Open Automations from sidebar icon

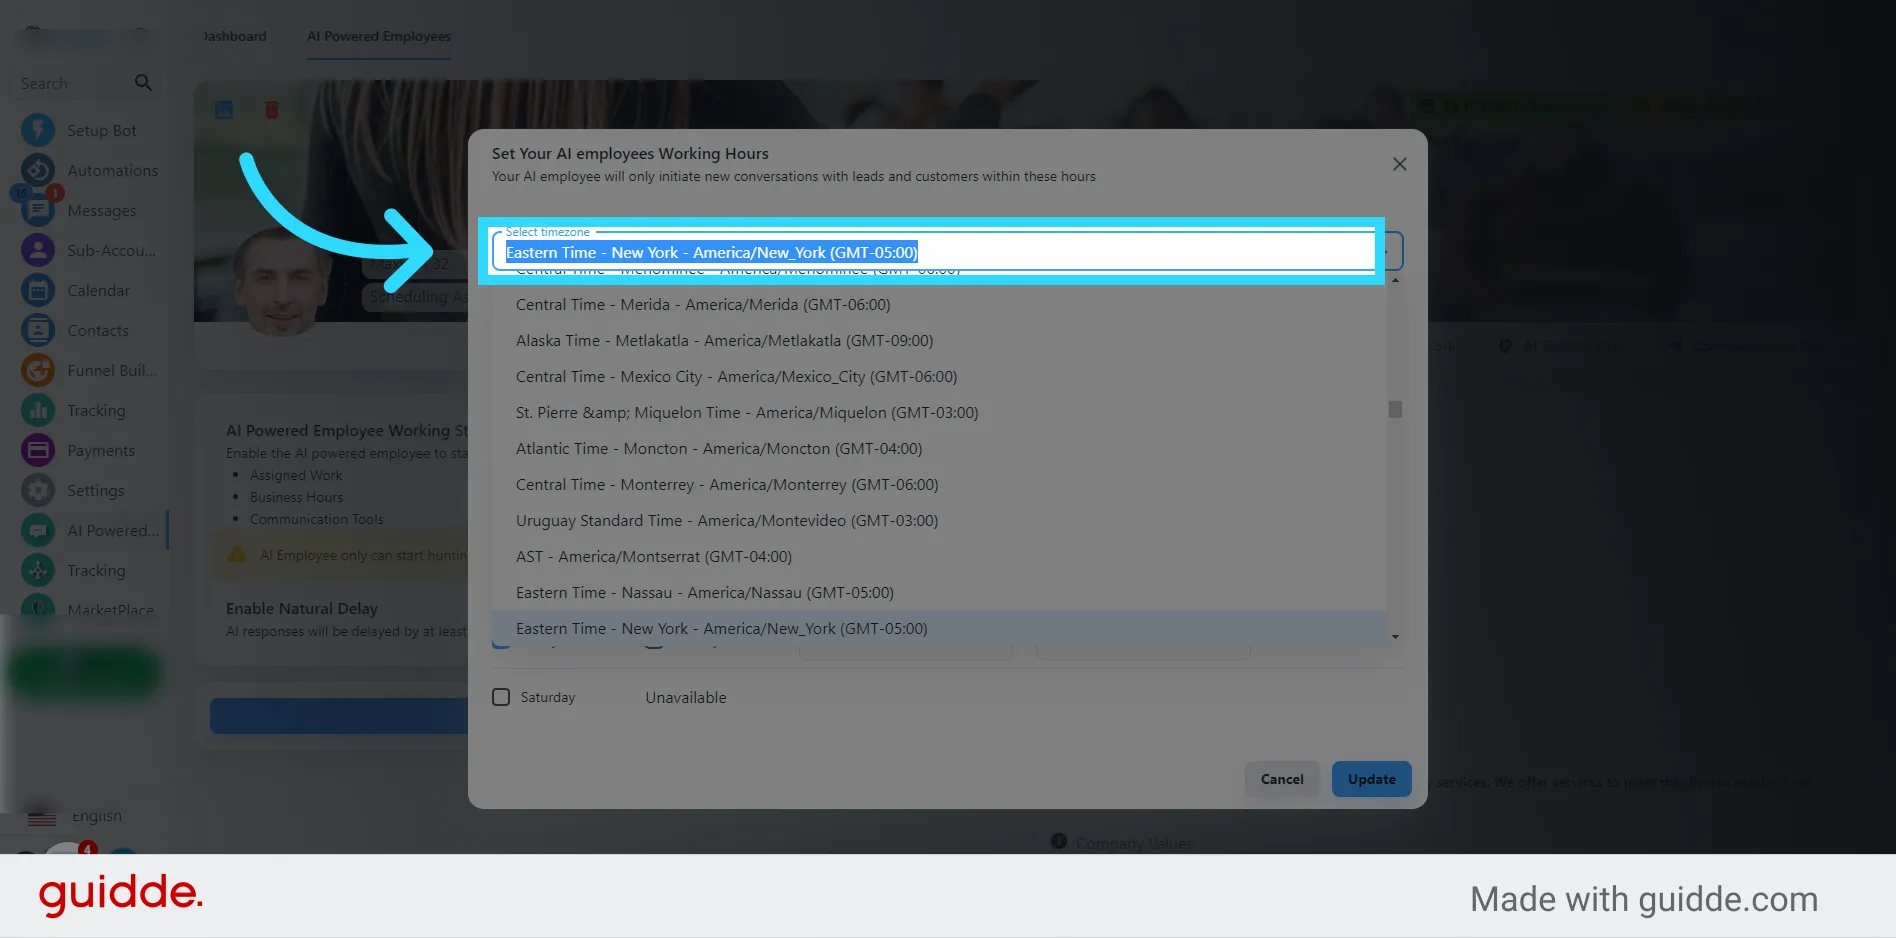(x=38, y=170)
